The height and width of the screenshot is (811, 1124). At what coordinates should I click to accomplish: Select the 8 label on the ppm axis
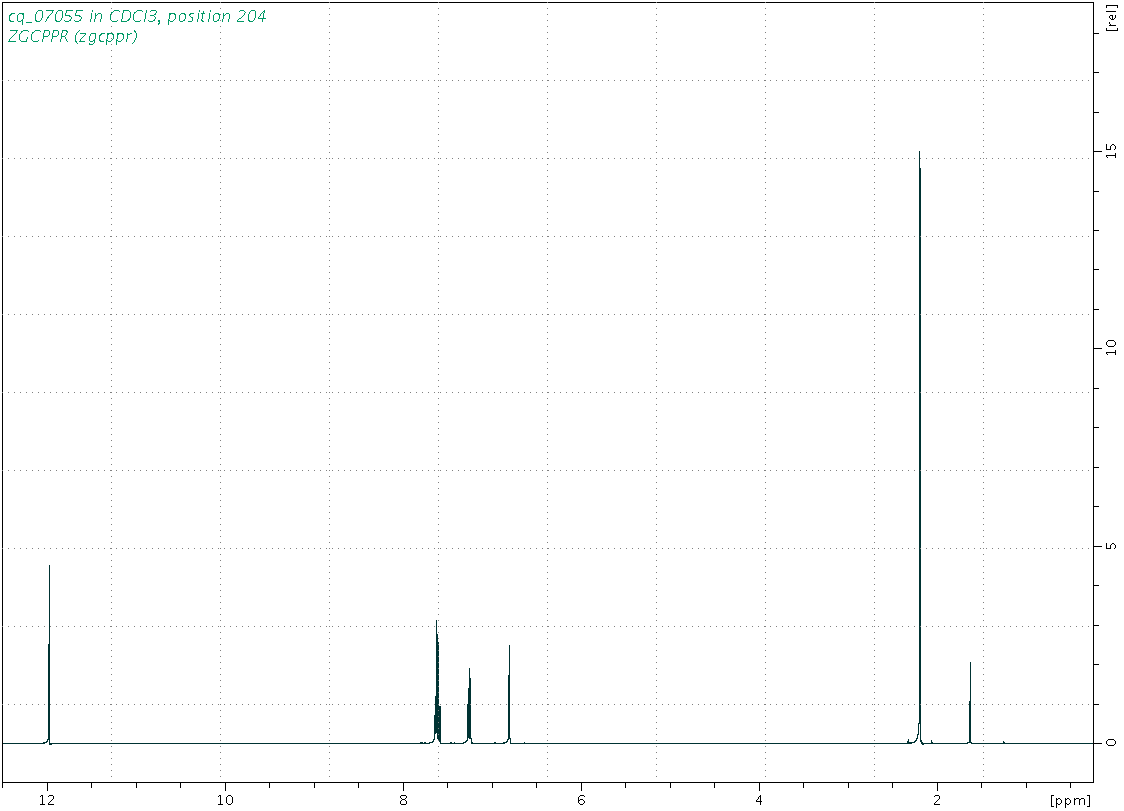403,799
